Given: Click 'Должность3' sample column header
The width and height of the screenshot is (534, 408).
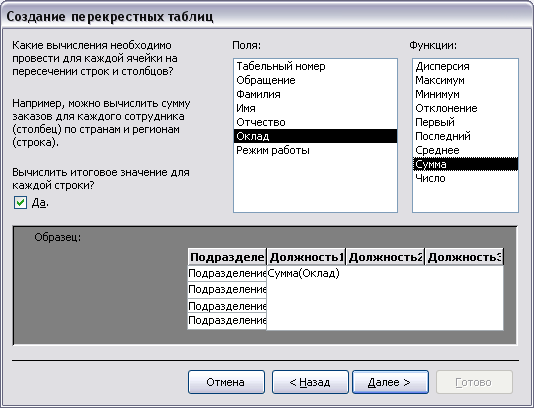Looking at the screenshot, I should pyautogui.click(x=464, y=257).
